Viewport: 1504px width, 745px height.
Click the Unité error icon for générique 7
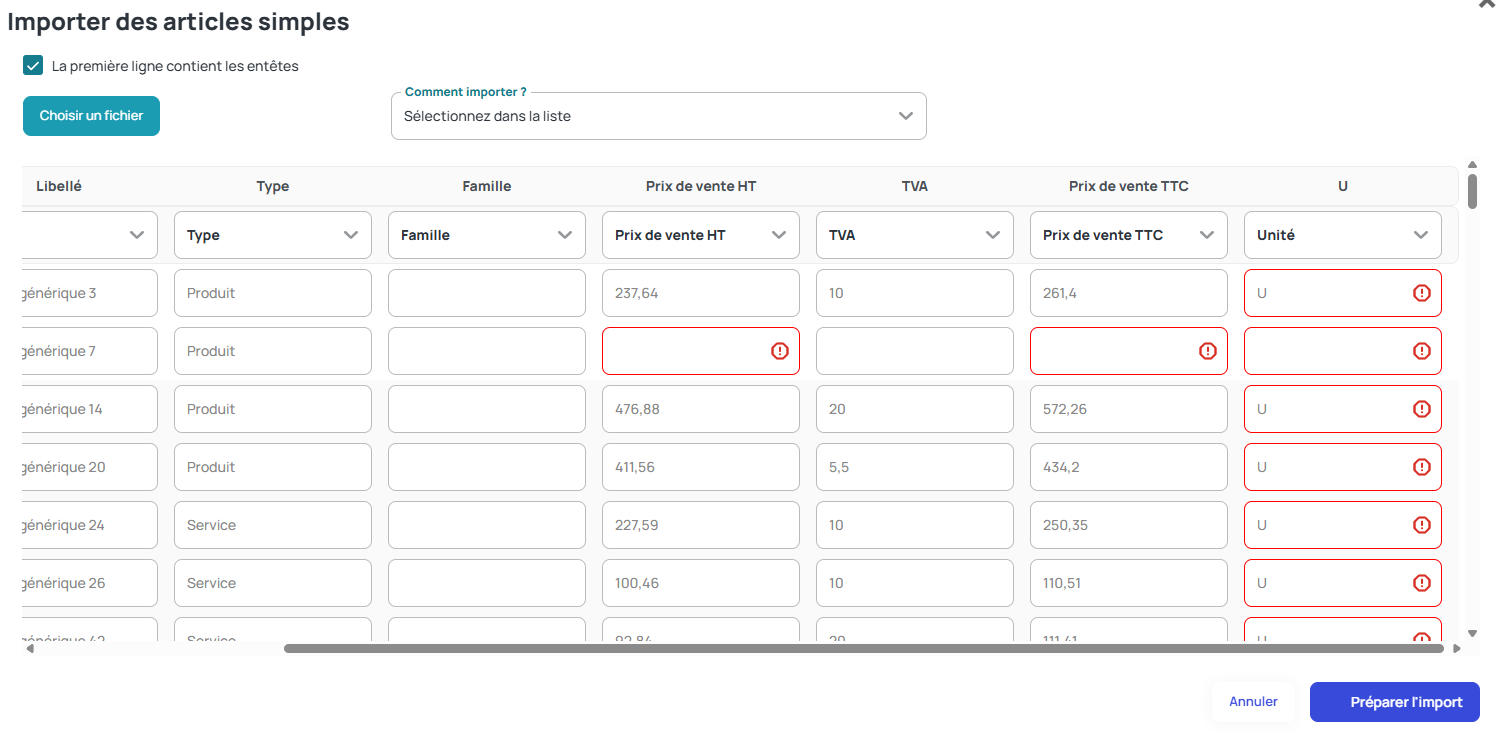point(1421,351)
